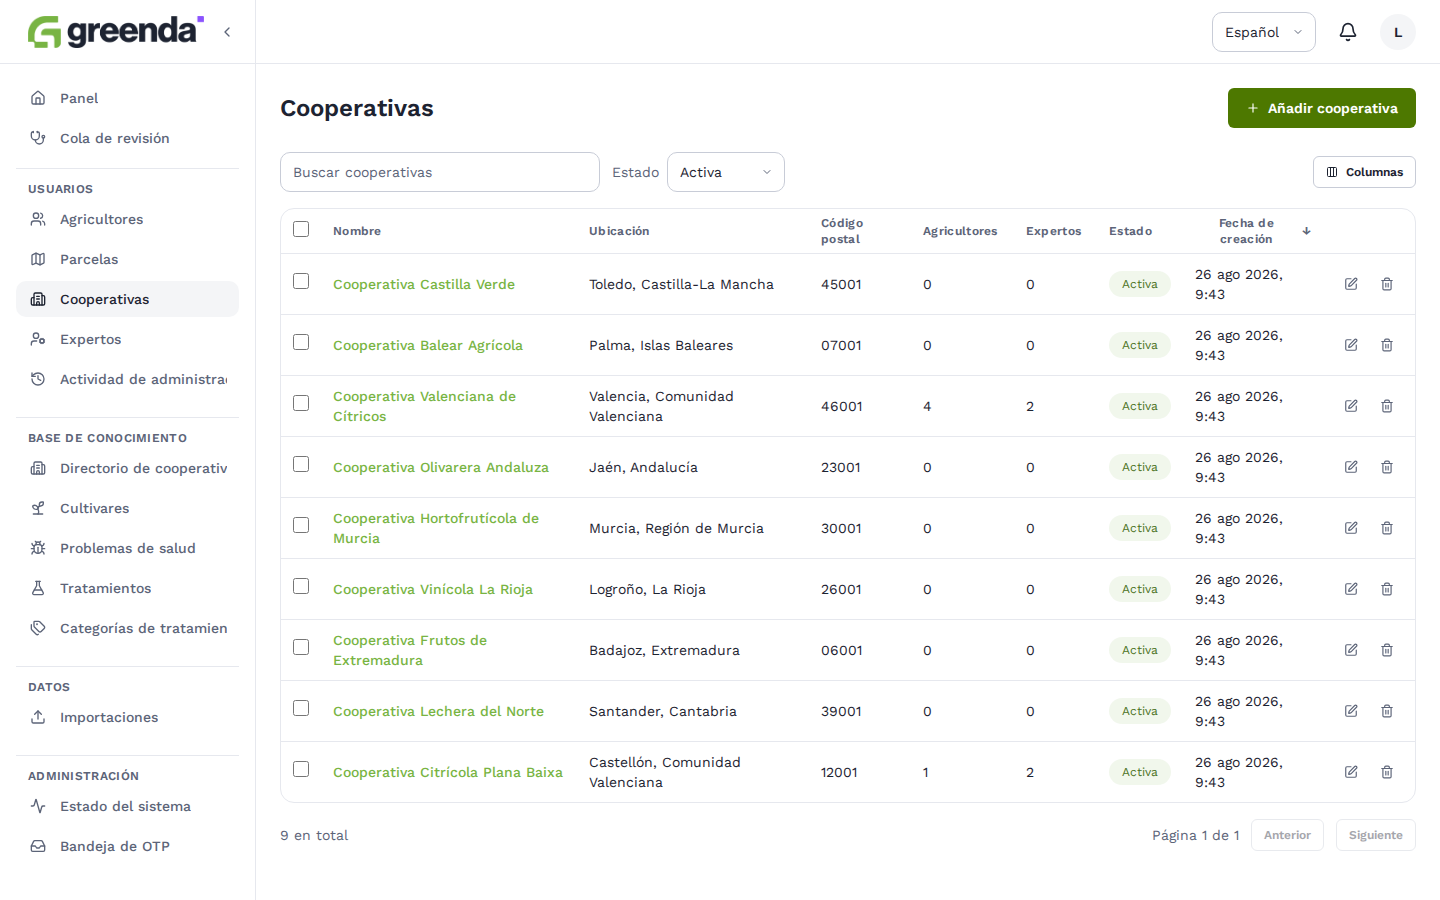Sort by Nombre column header
Screen dimensions: 1440x900
[357, 231]
